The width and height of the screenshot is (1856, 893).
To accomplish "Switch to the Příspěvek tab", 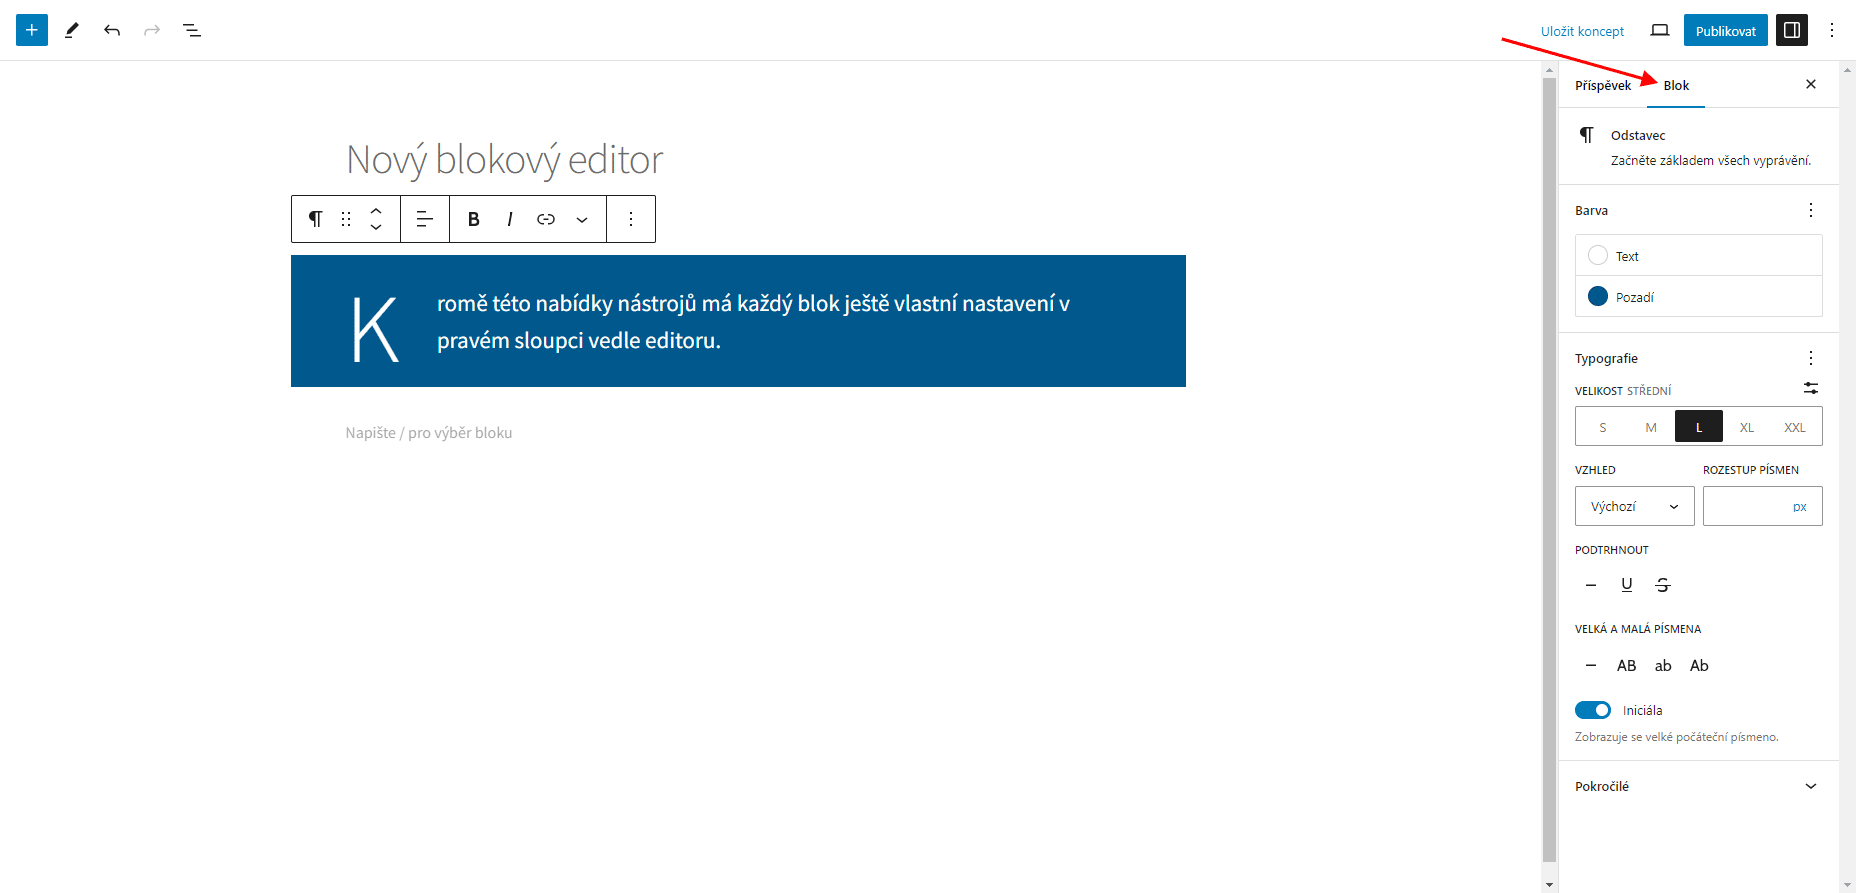I will (1603, 85).
